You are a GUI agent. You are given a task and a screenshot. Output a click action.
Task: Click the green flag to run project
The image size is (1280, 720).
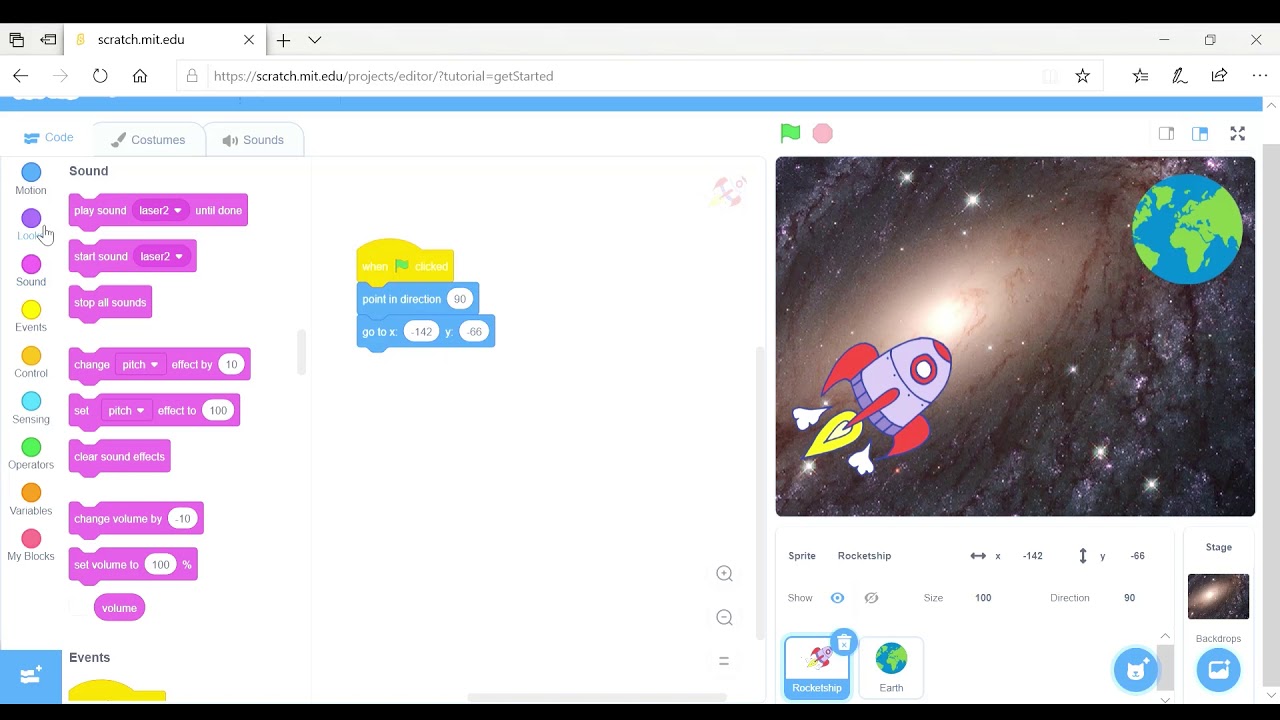tap(790, 133)
